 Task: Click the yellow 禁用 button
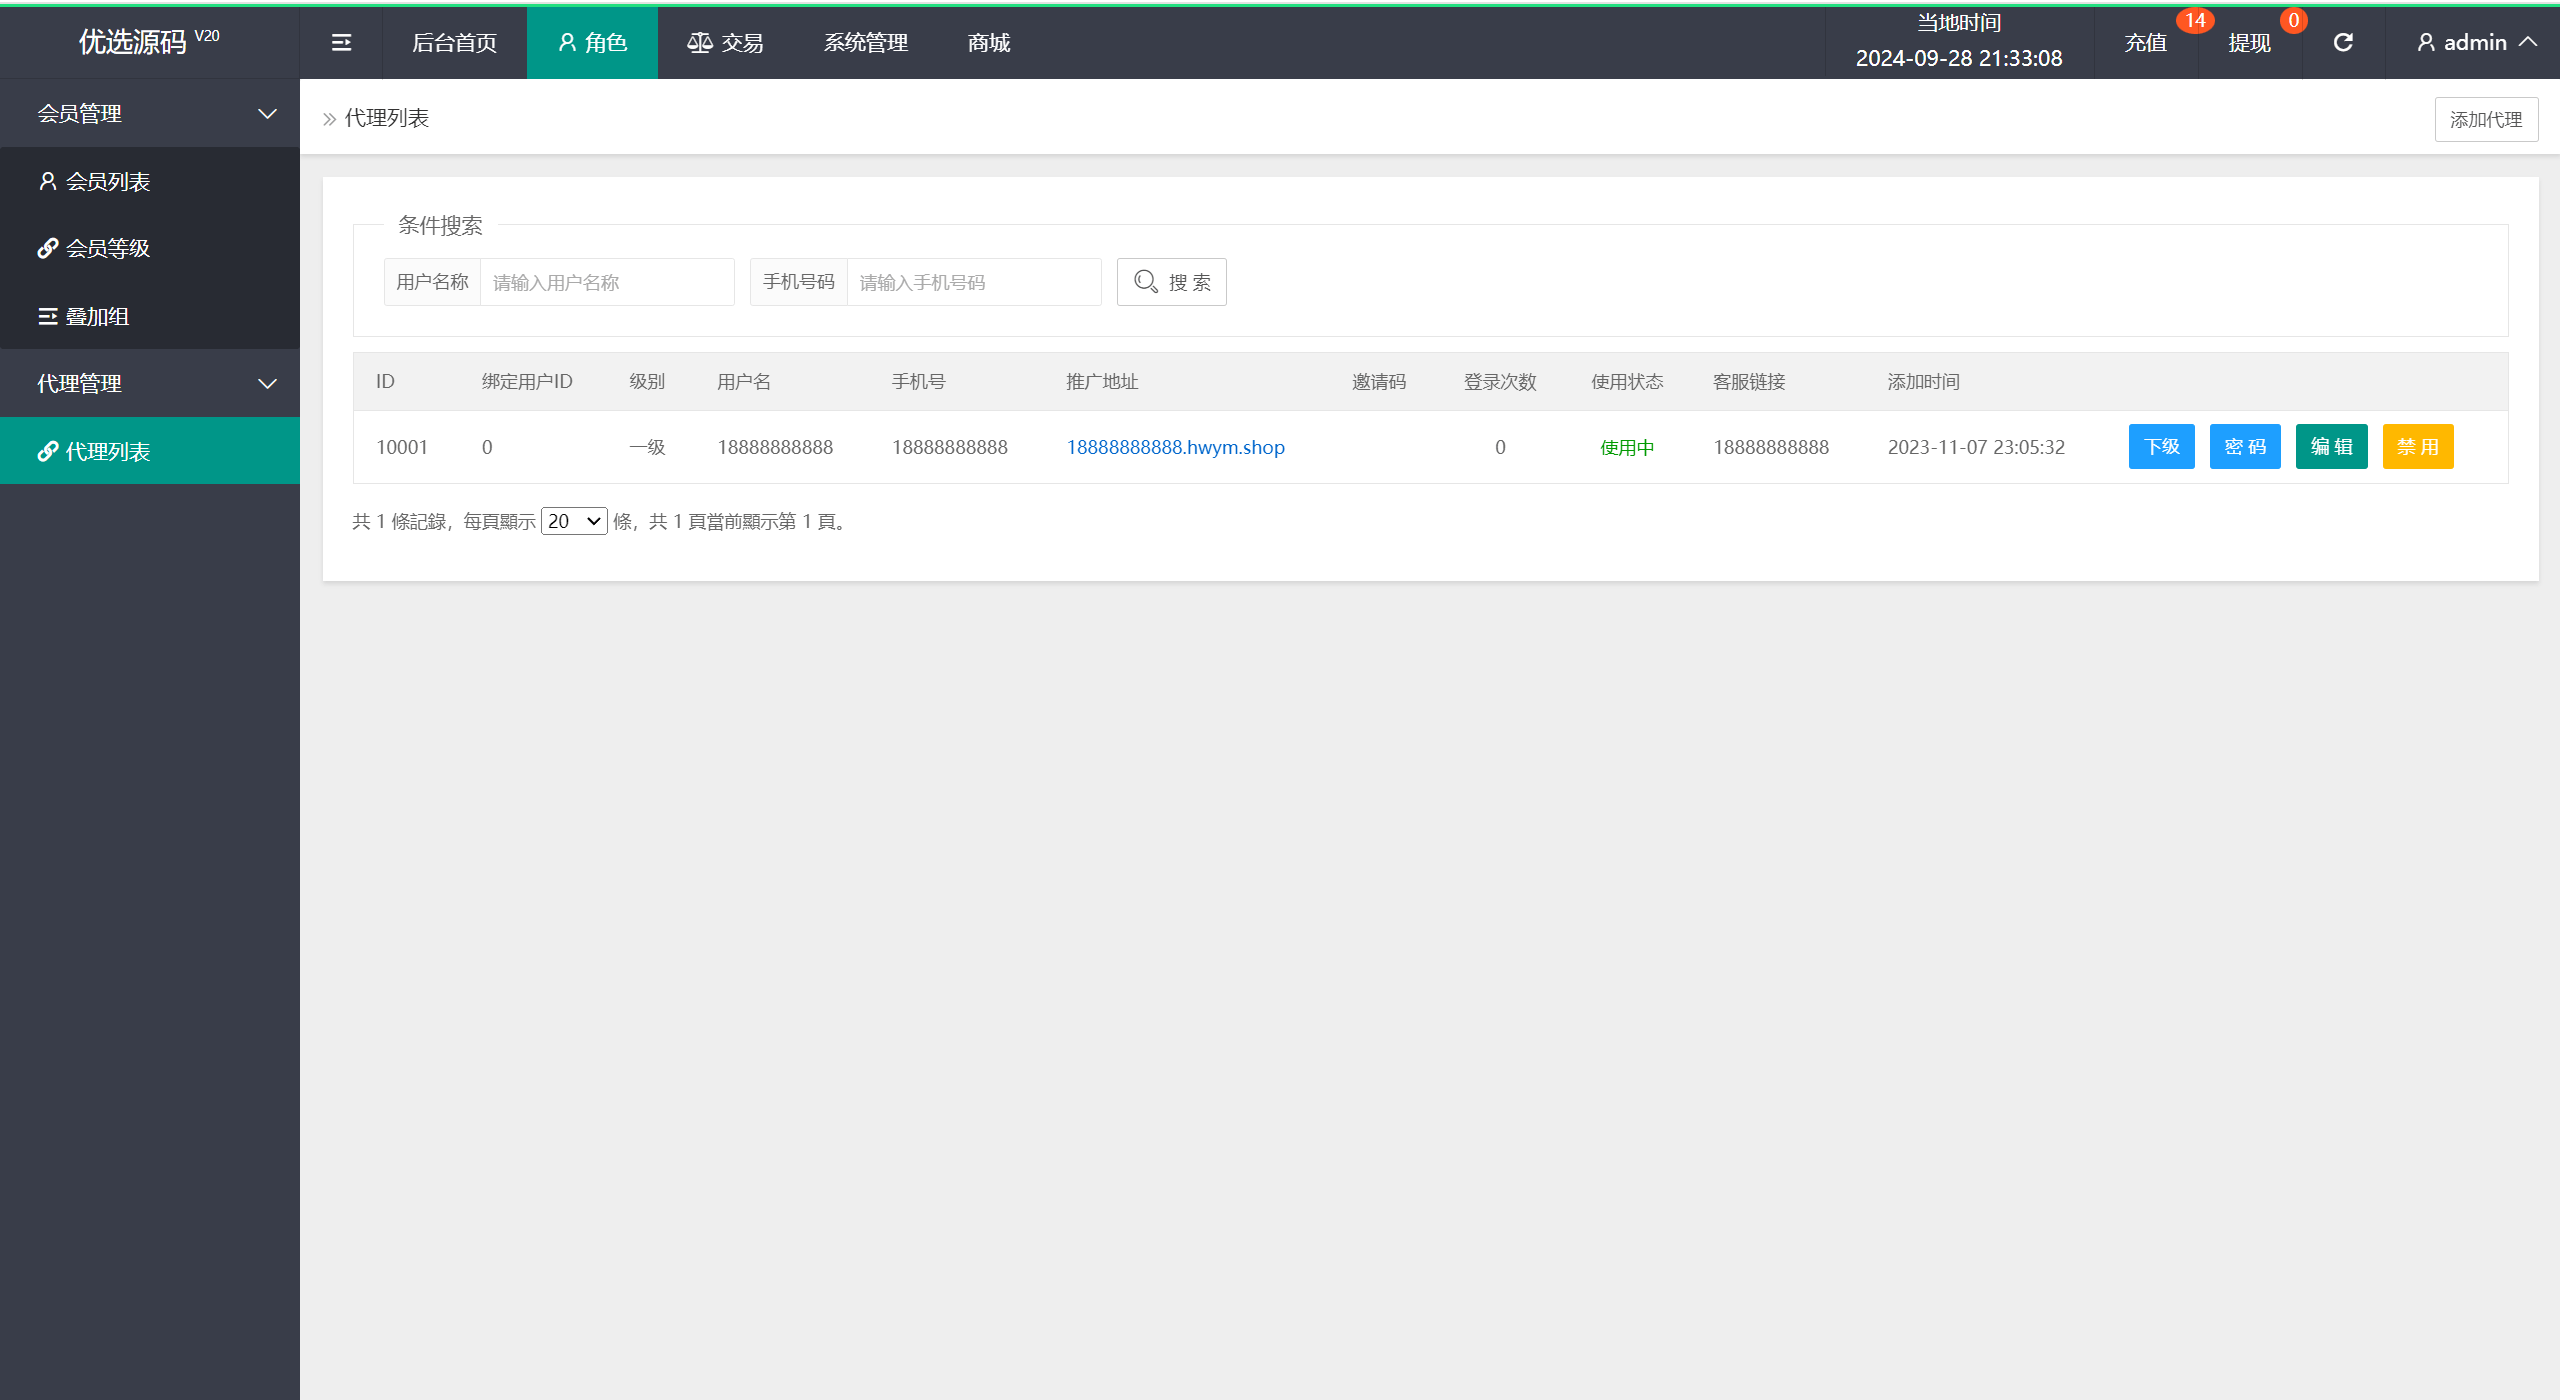click(2417, 447)
